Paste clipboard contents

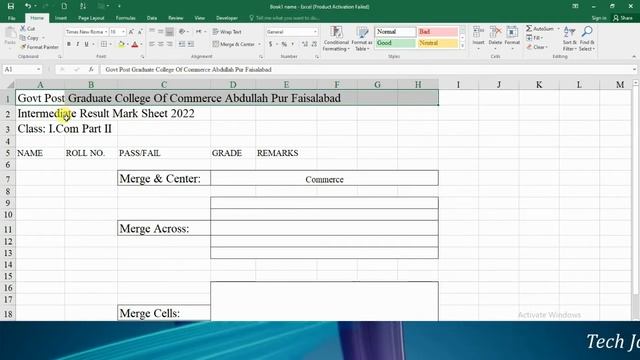tap(10, 36)
